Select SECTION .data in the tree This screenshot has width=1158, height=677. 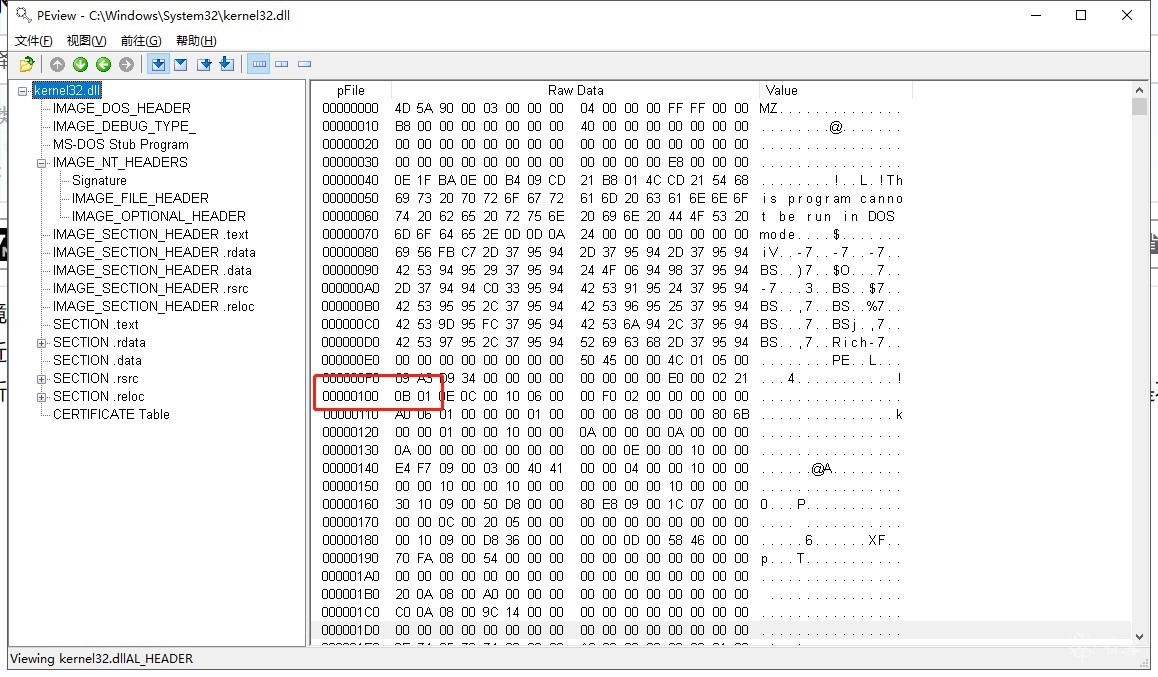(x=97, y=361)
